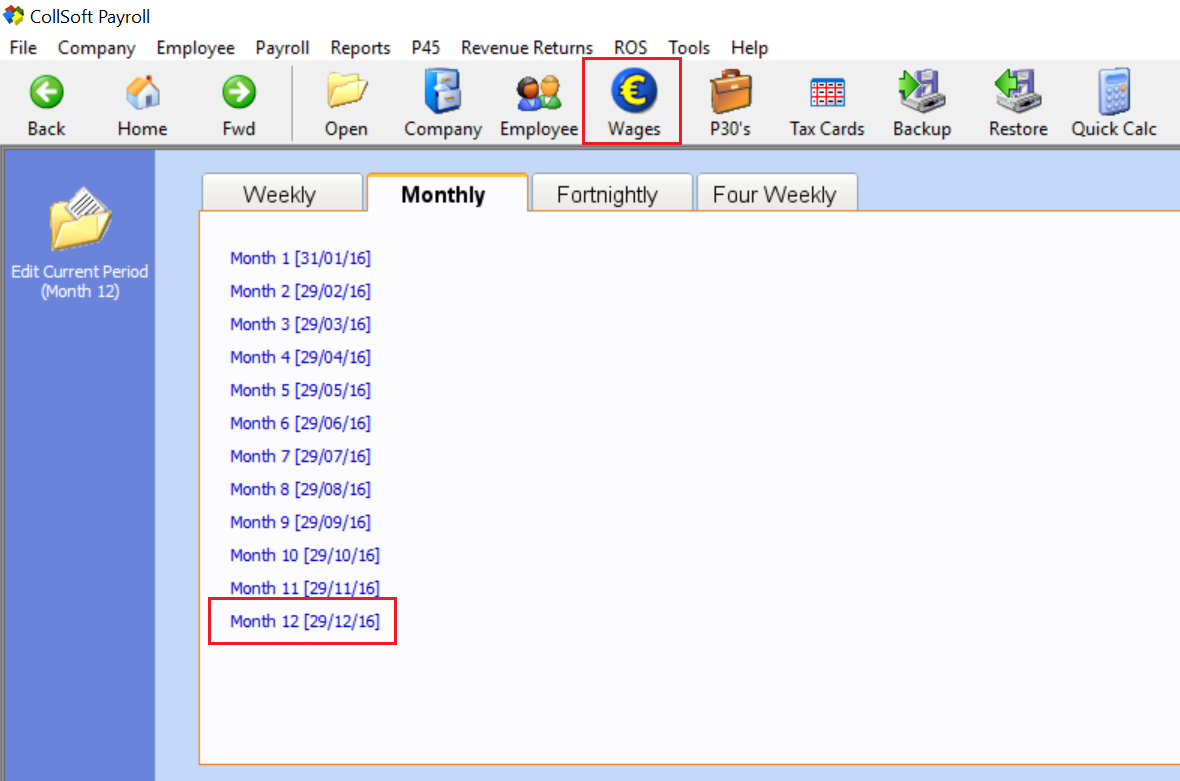Click the Restore disk icon
Screen dimensions: 1180x781
point(1018,93)
